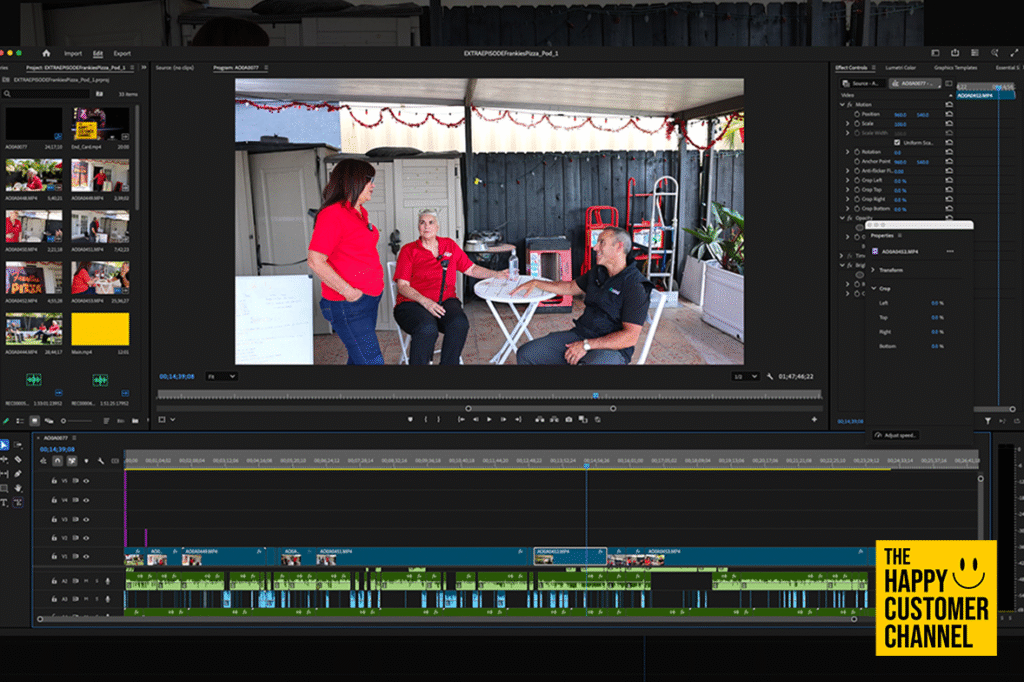
Task: Toggle V1 track visibility eye
Action: [86, 557]
